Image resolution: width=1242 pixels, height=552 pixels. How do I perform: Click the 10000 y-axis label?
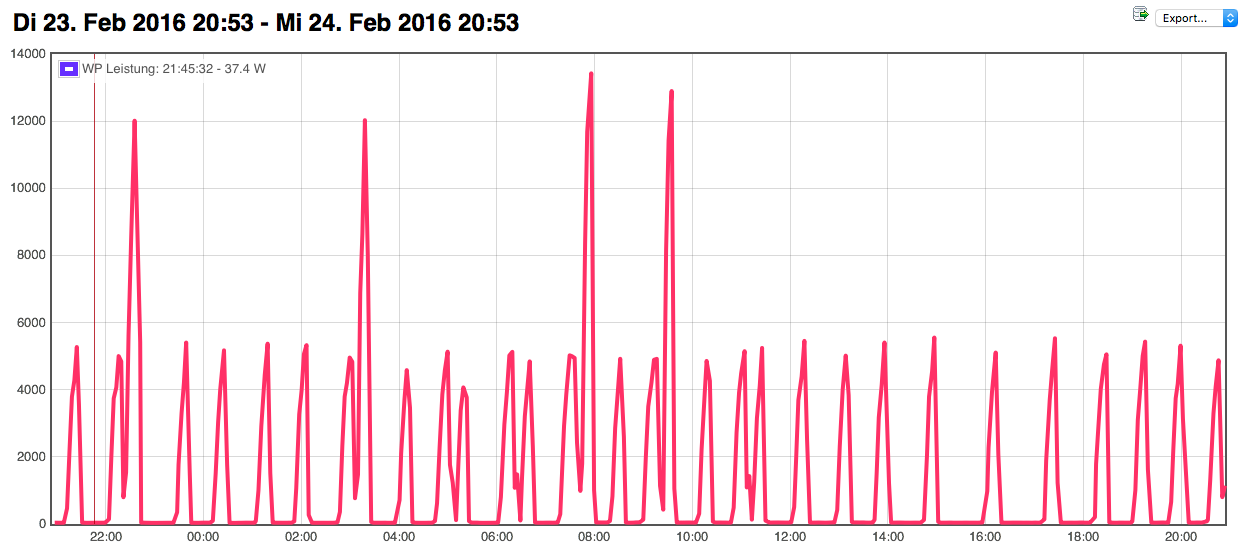(28, 188)
